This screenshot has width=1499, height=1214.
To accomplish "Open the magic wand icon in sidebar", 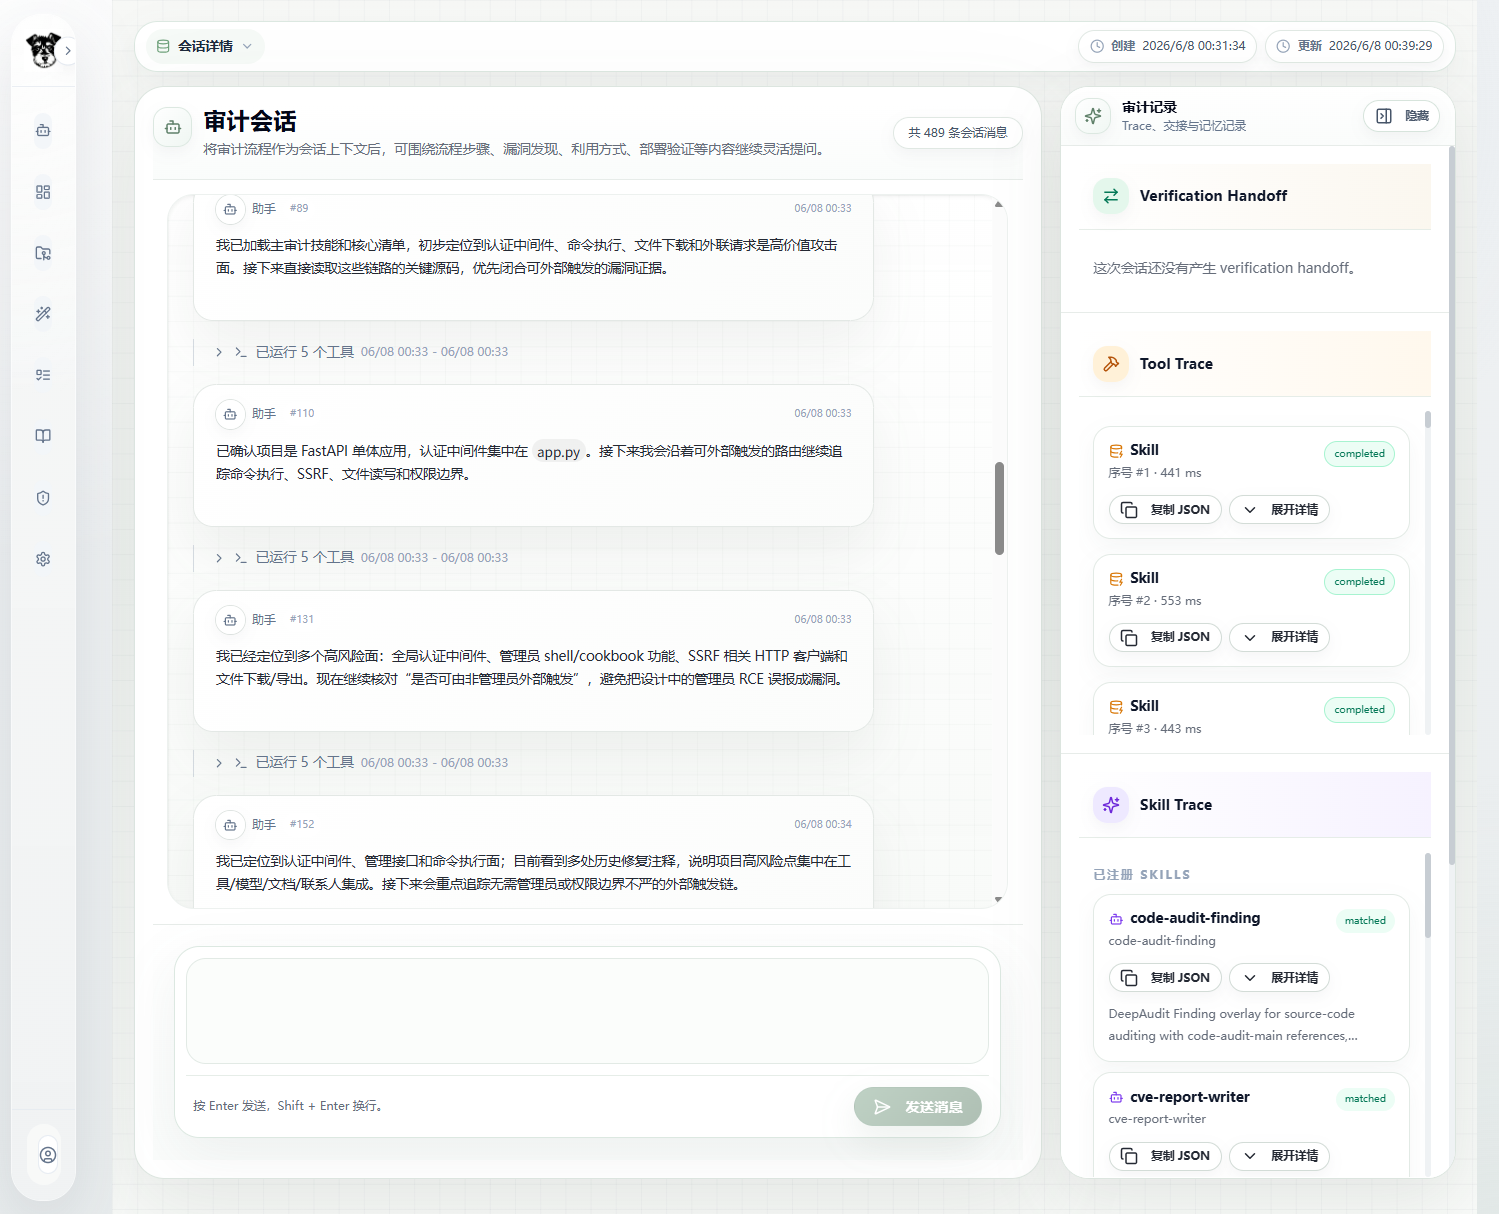I will coord(43,314).
